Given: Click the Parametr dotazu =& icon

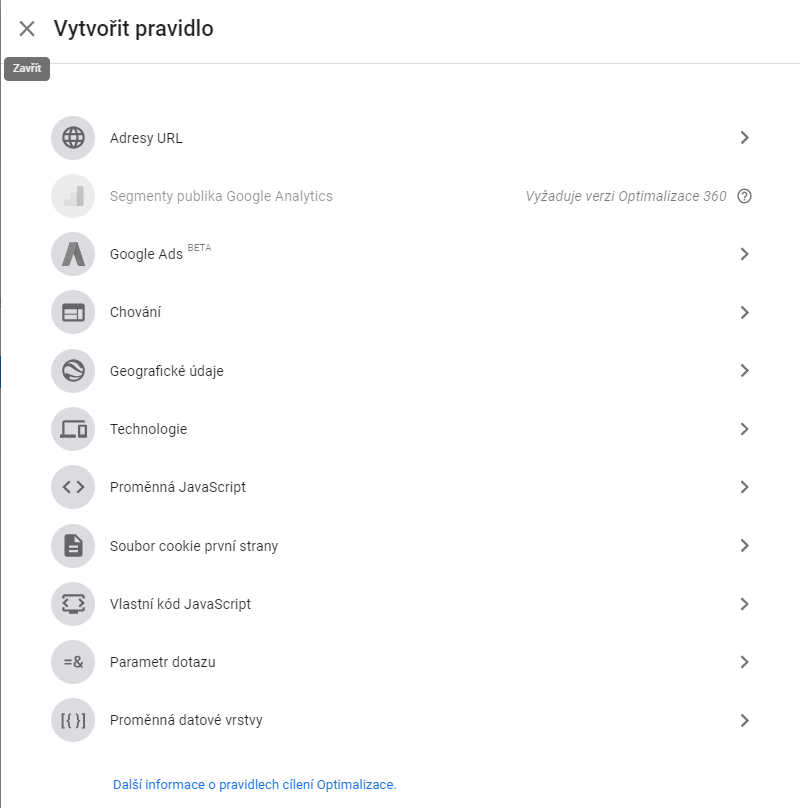Looking at the screenshot, I should 73,662.
